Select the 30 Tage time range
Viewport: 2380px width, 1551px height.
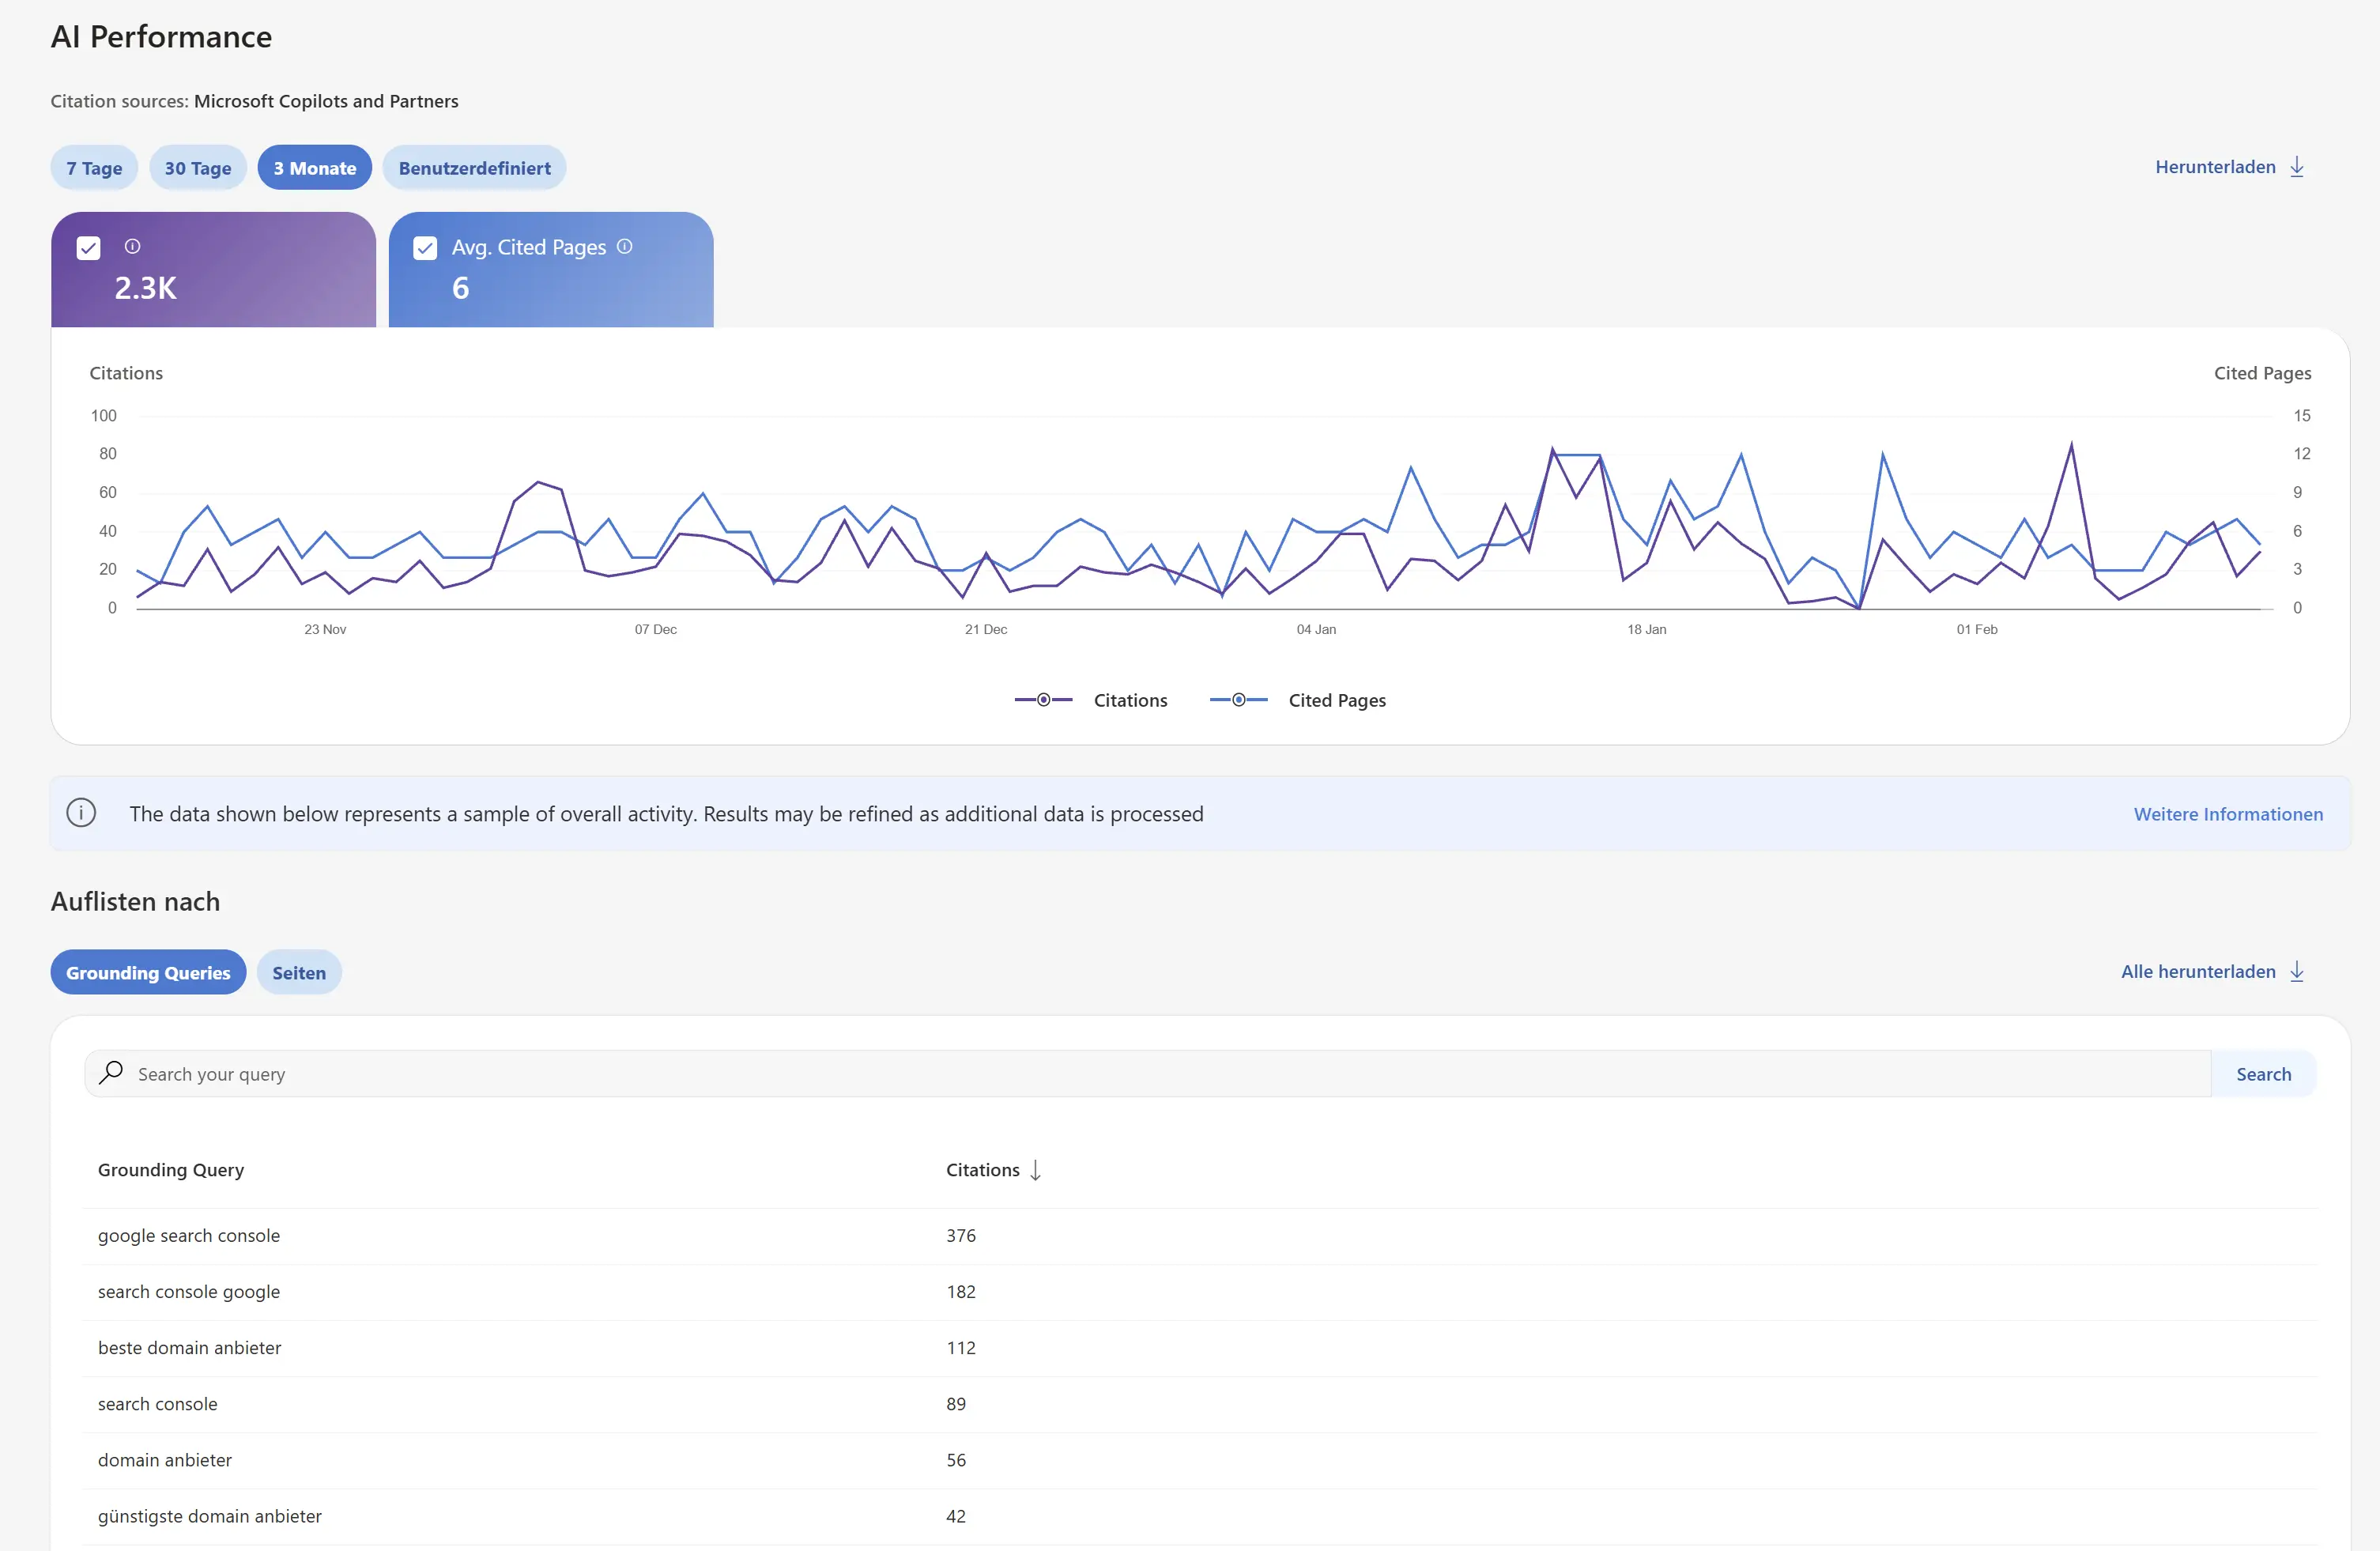point(198,168)
